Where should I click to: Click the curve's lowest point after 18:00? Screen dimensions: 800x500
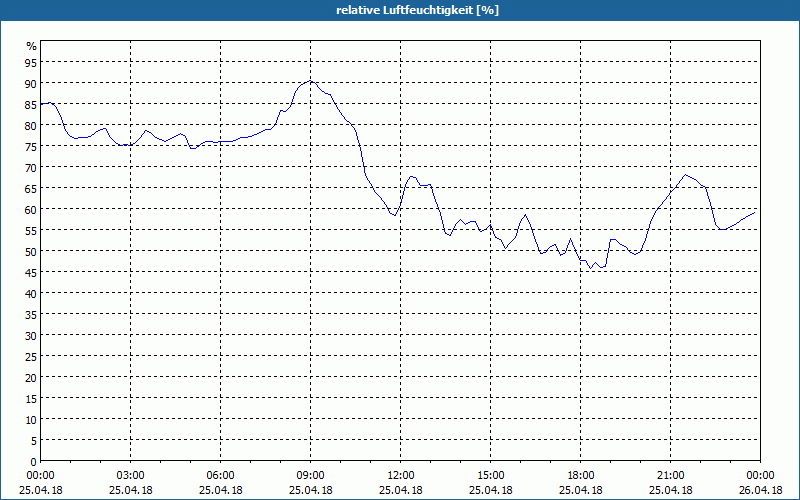(591, 268)
